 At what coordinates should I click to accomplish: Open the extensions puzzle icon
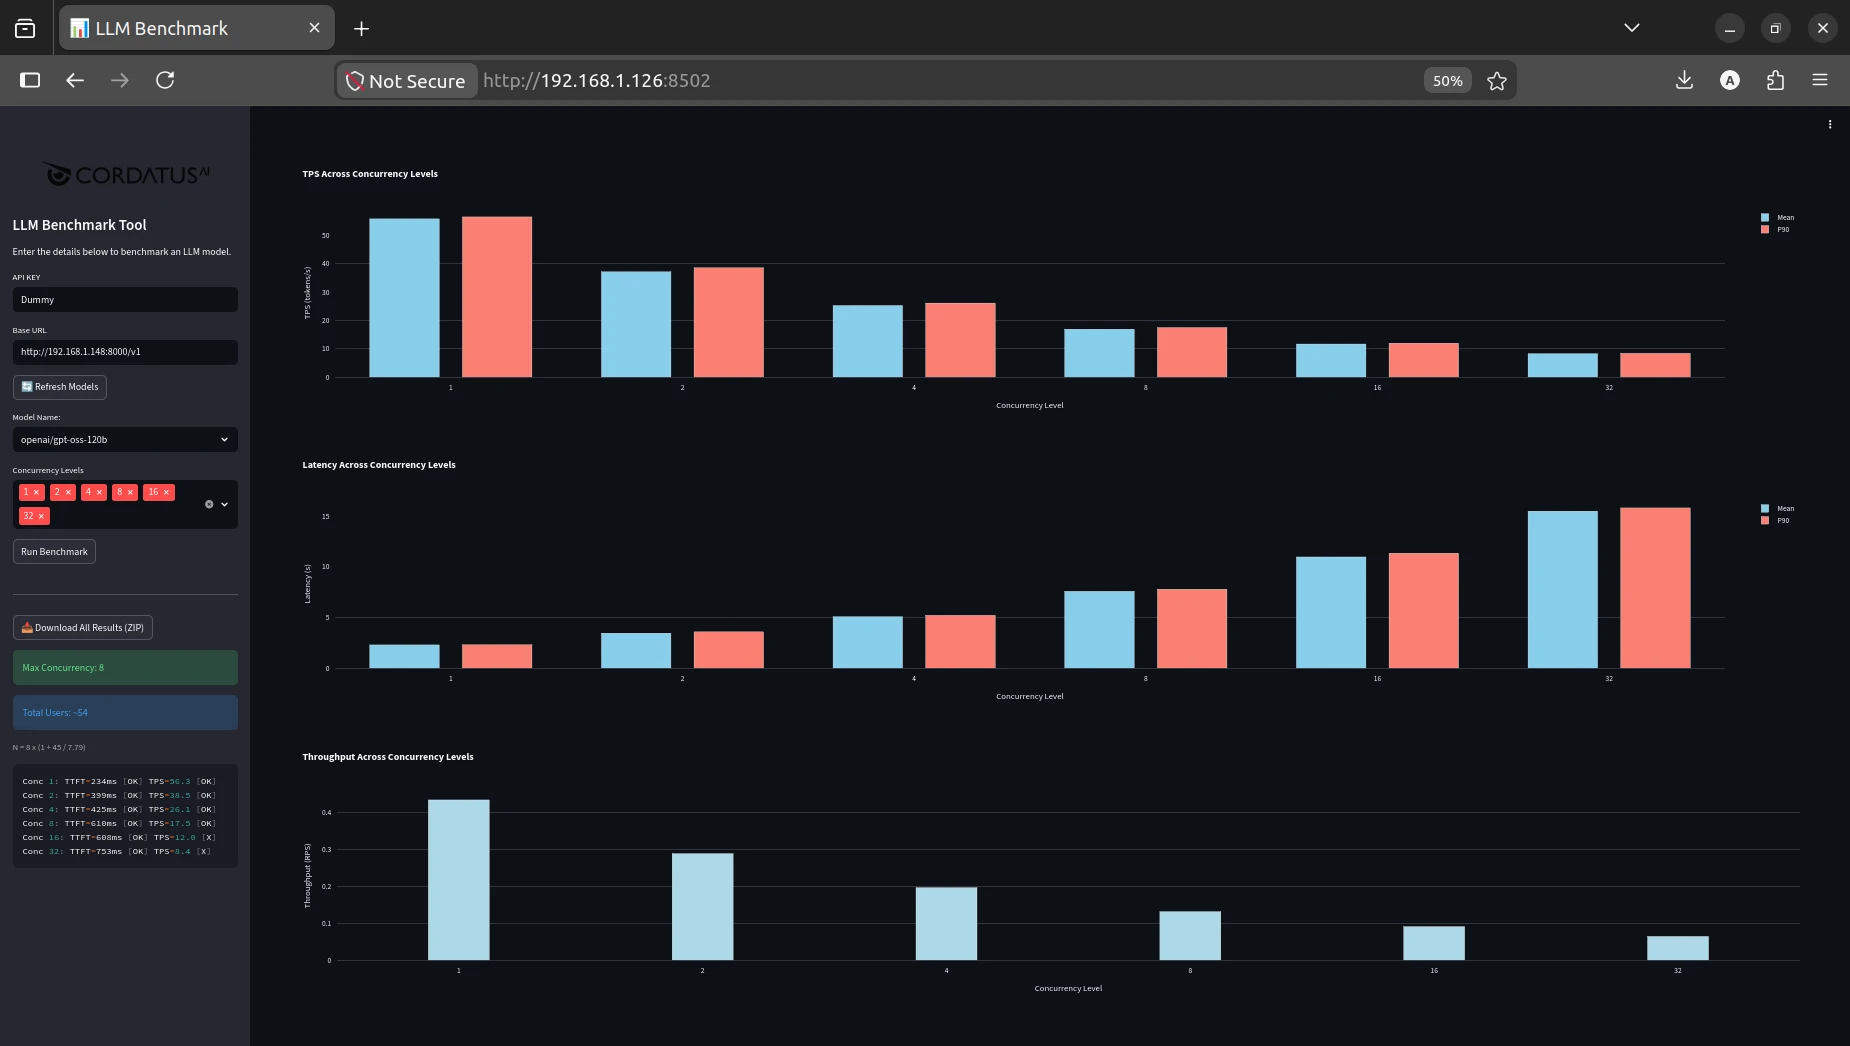[x=1775, y=80]
